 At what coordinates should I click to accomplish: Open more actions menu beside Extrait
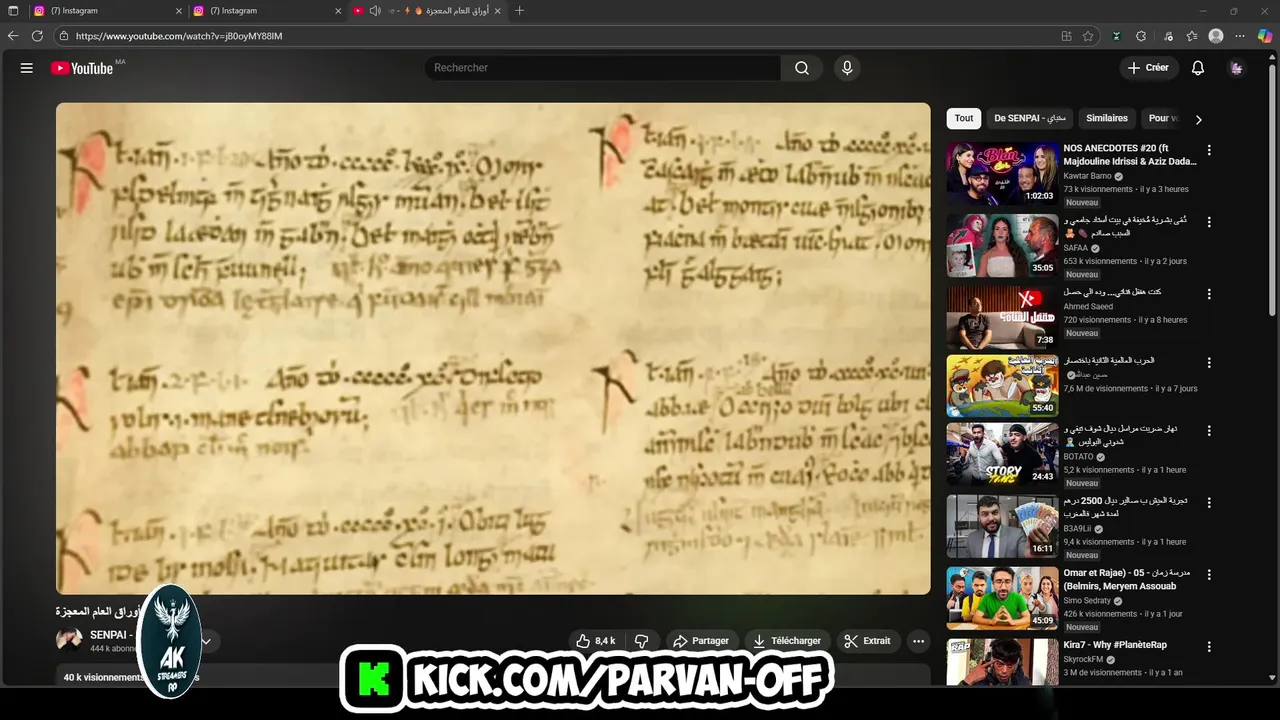[x=918, y=641]
